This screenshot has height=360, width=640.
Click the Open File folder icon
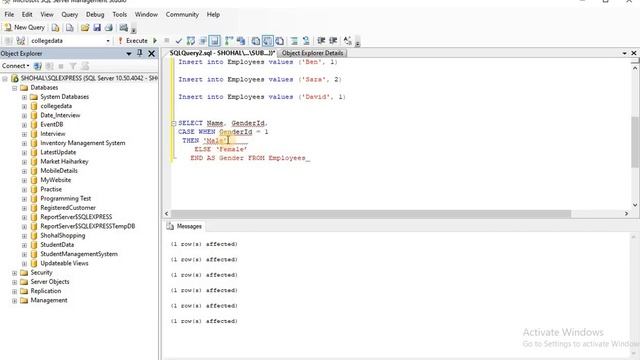[85, 28]
